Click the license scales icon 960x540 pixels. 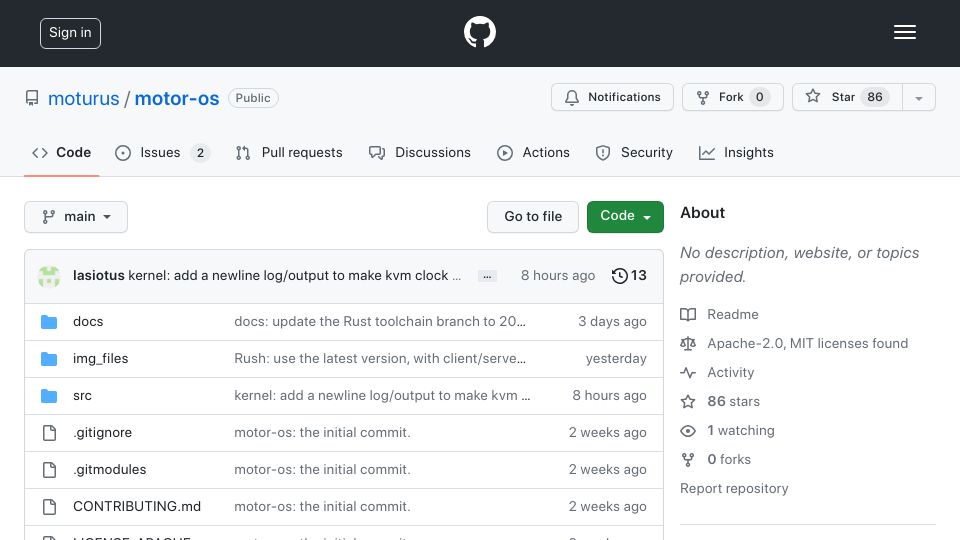[688, 343]
